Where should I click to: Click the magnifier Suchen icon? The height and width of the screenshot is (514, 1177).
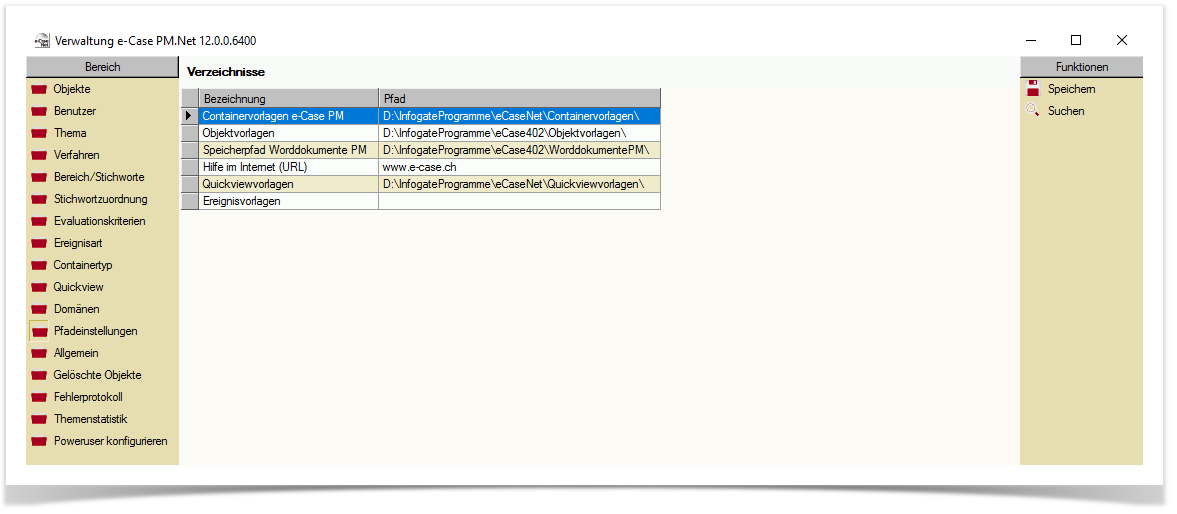pyautogui.click(x=1033, y=110)
